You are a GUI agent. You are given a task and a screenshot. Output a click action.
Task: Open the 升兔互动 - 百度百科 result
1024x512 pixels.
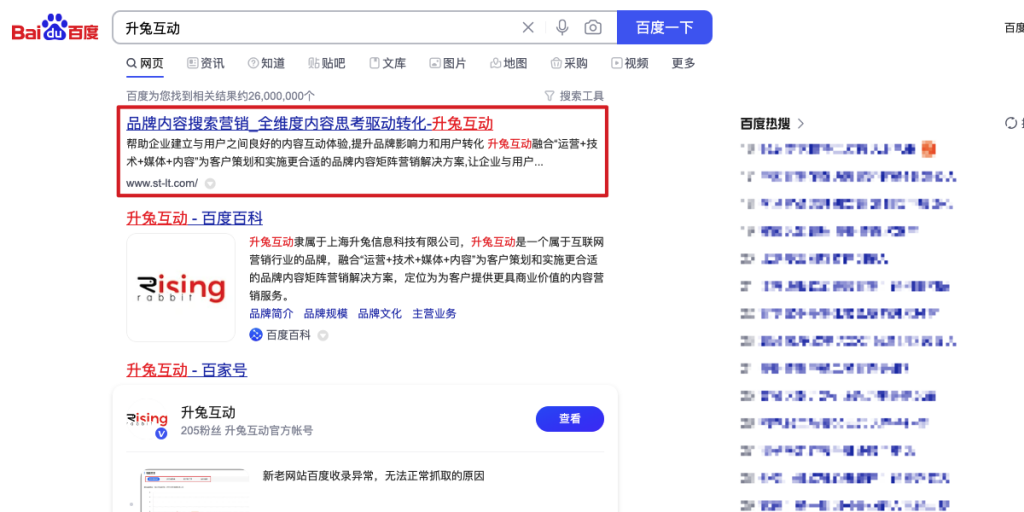tap(194, 218)
